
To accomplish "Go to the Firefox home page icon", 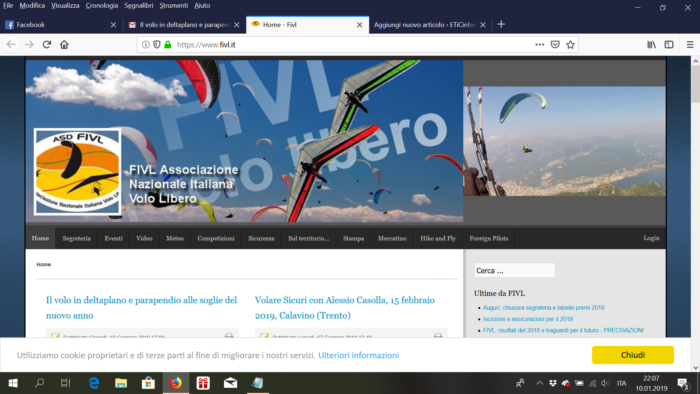I will tap(64, 45).
